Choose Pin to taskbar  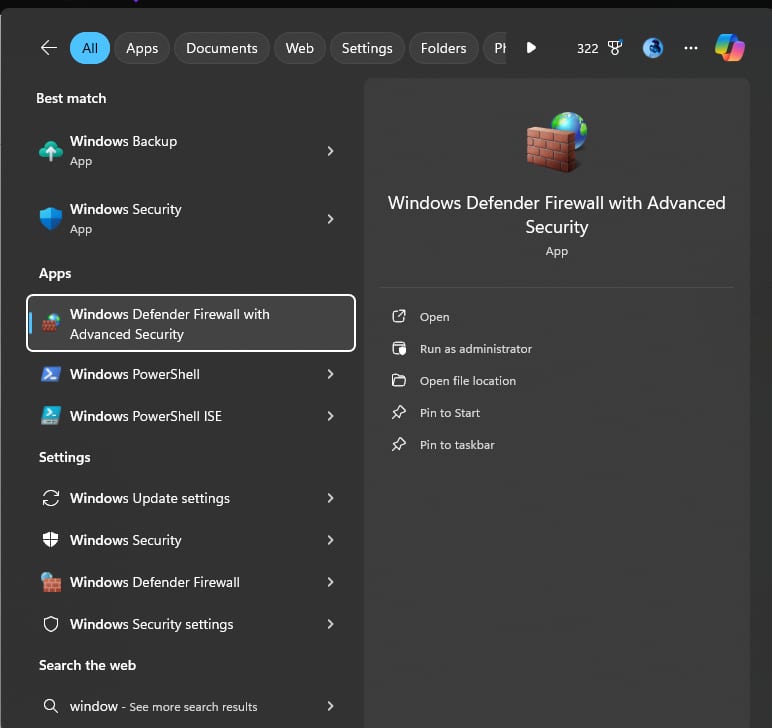click(x=457, y=444)
